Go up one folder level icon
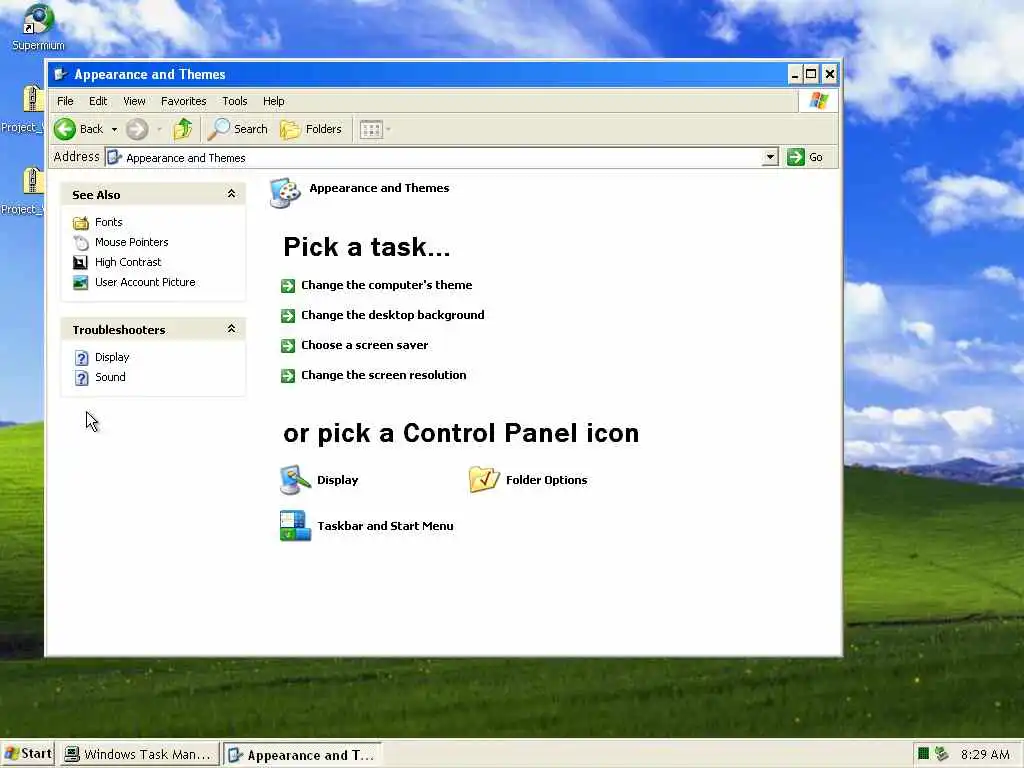 183,129
